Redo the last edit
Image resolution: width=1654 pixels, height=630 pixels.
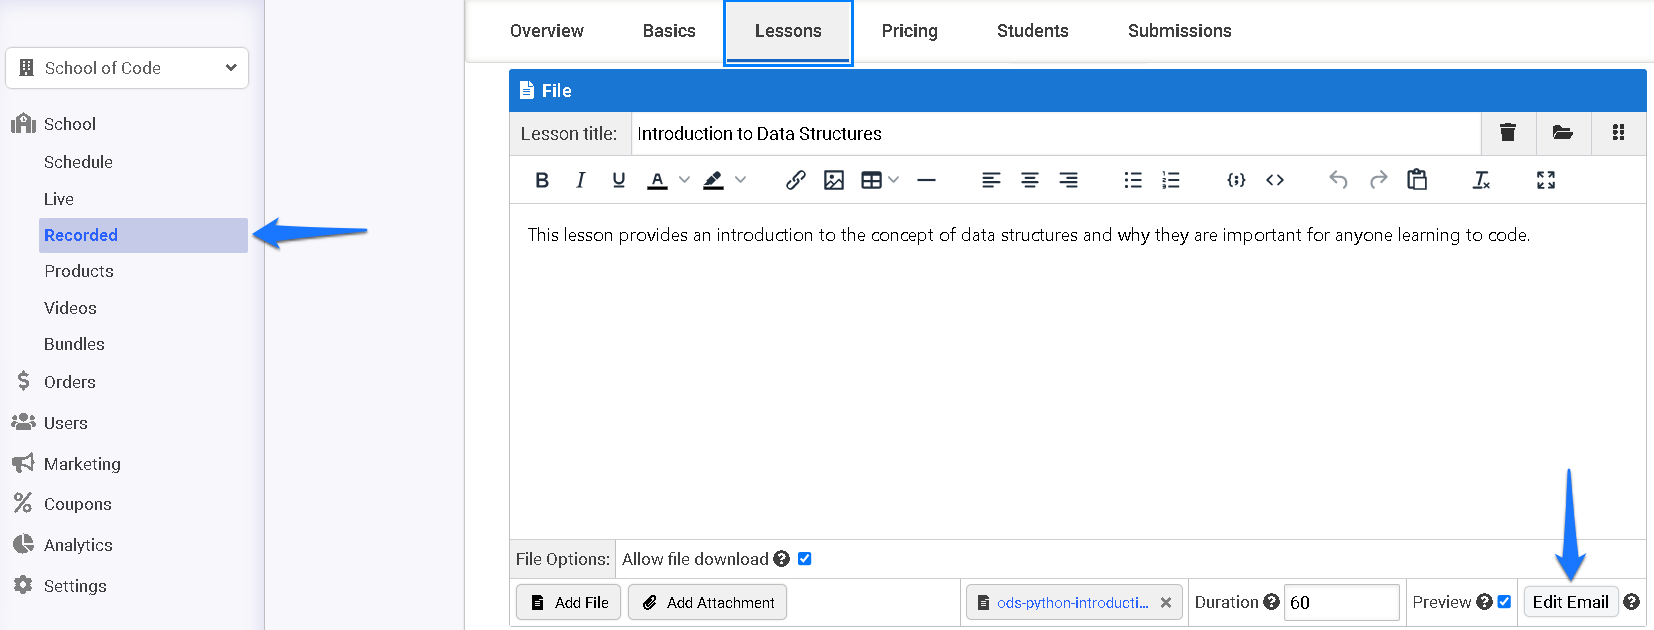(1378, 180)
